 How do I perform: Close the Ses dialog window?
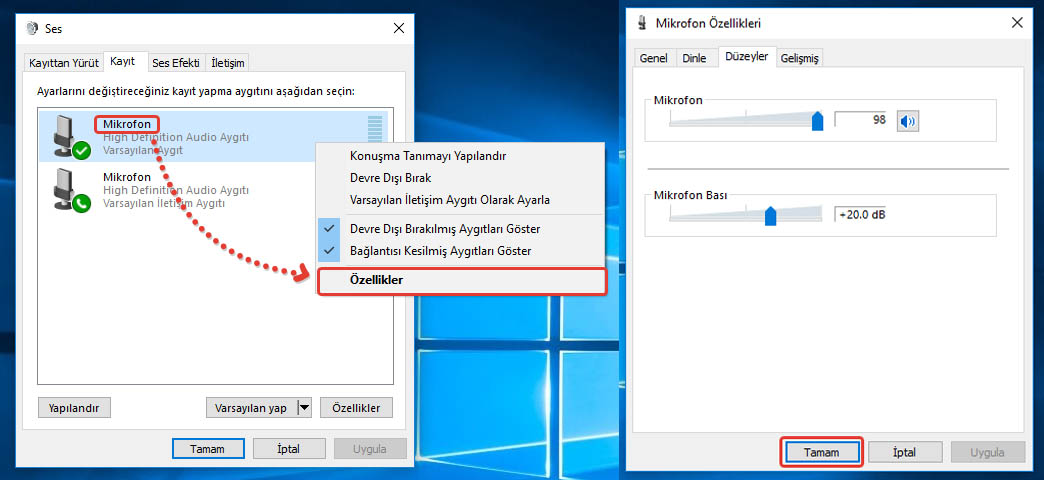(x=399, y=28)
